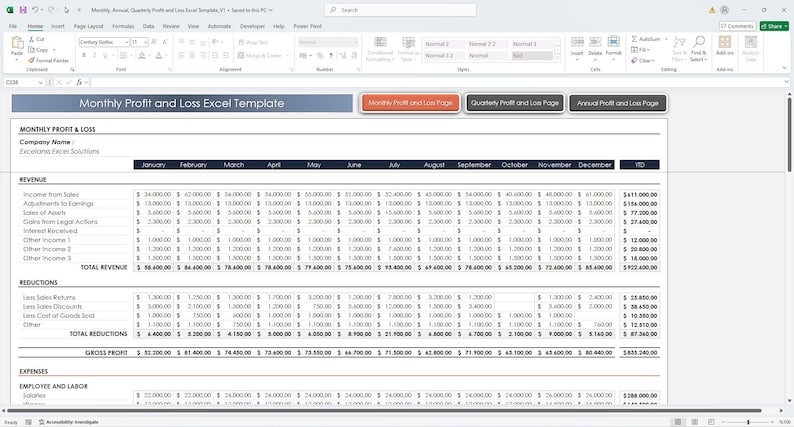Toggle Bold formatting

(x=84, y=55)
